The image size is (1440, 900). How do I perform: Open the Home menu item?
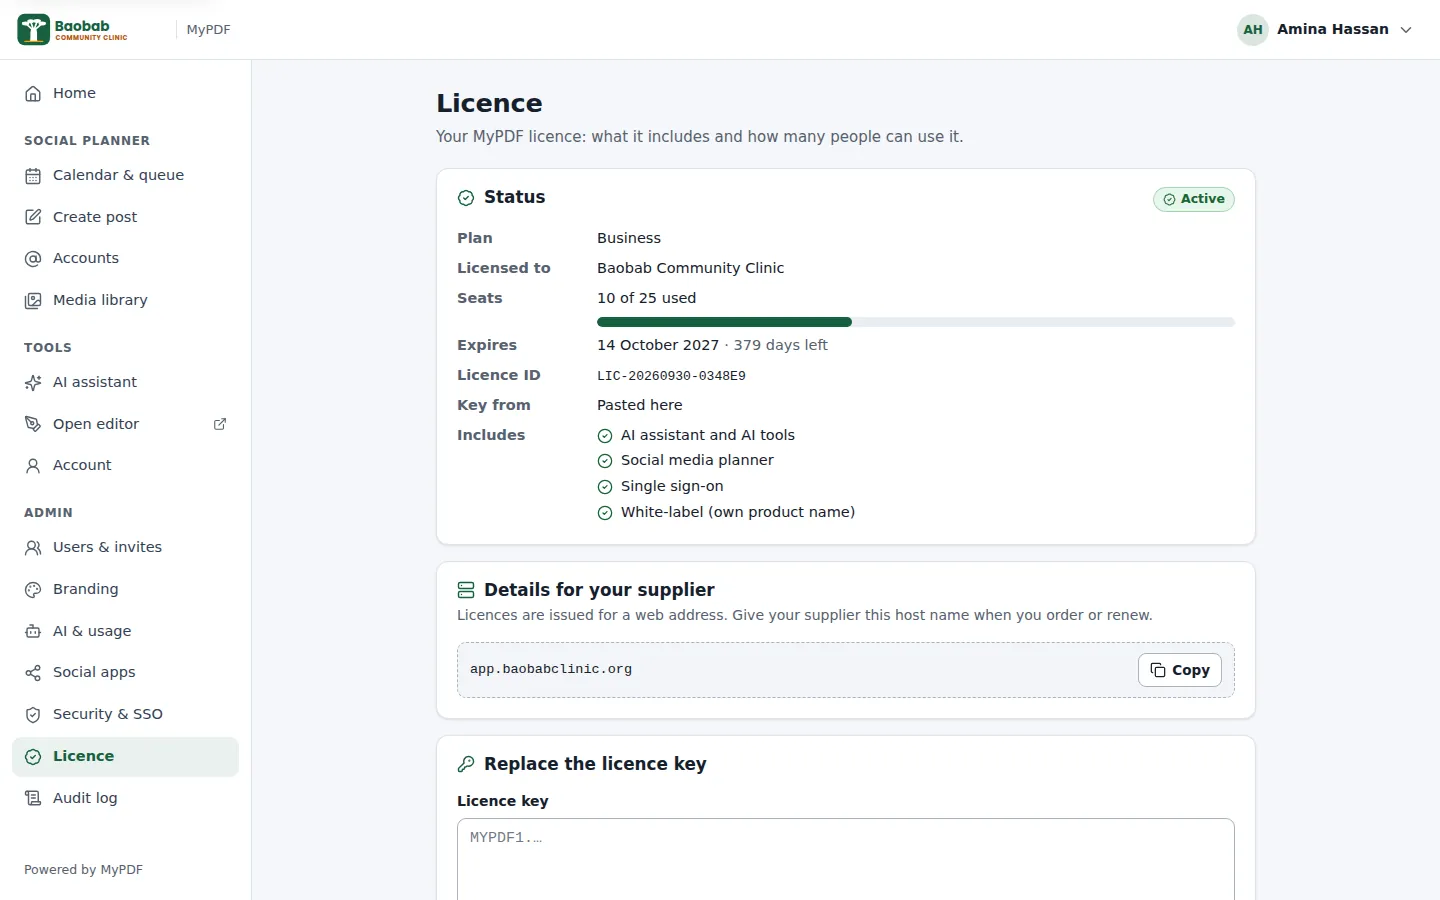[125, 93]
